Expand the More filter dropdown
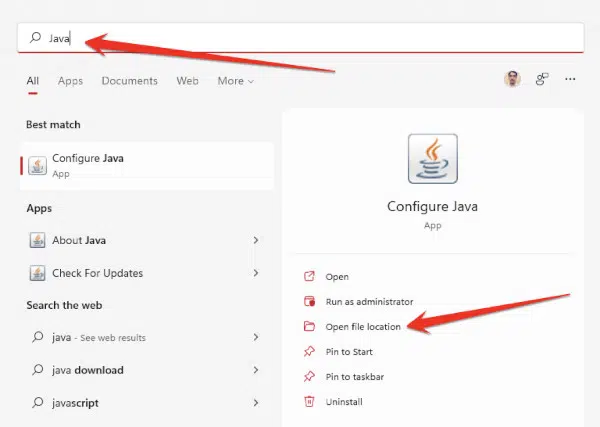Screen dimensions: 600x427 [x=235, y=81]
